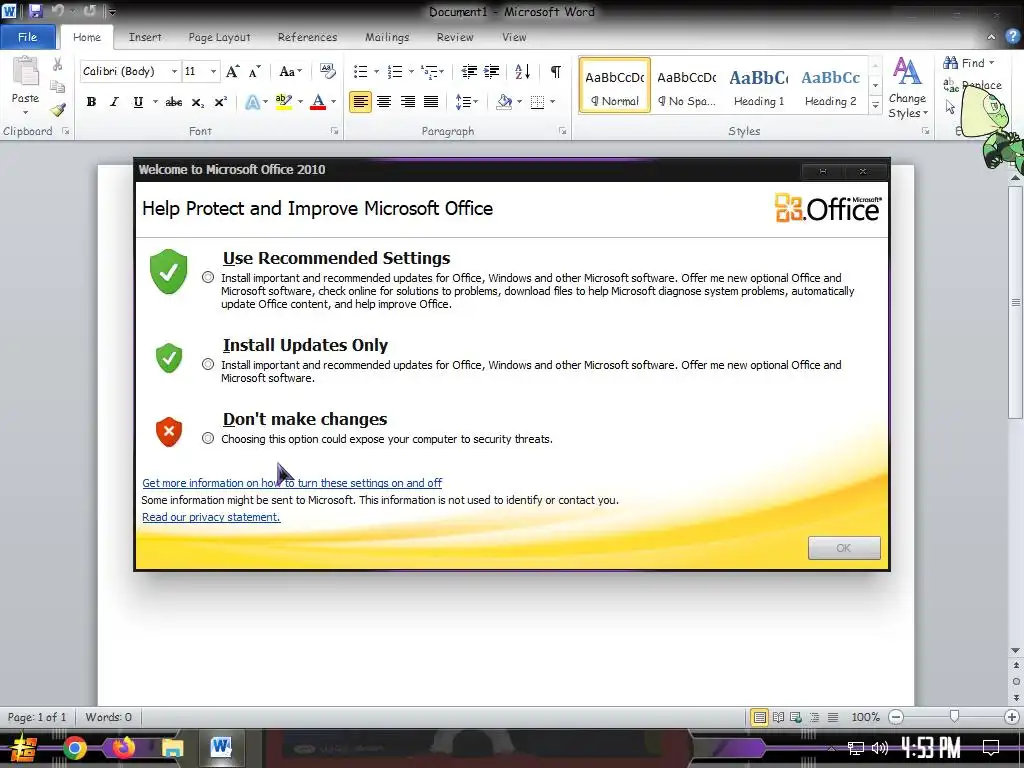The width and height of the screenshot is (1024, 768).
Task: Align text left
Action: click(x=360, y=102)
